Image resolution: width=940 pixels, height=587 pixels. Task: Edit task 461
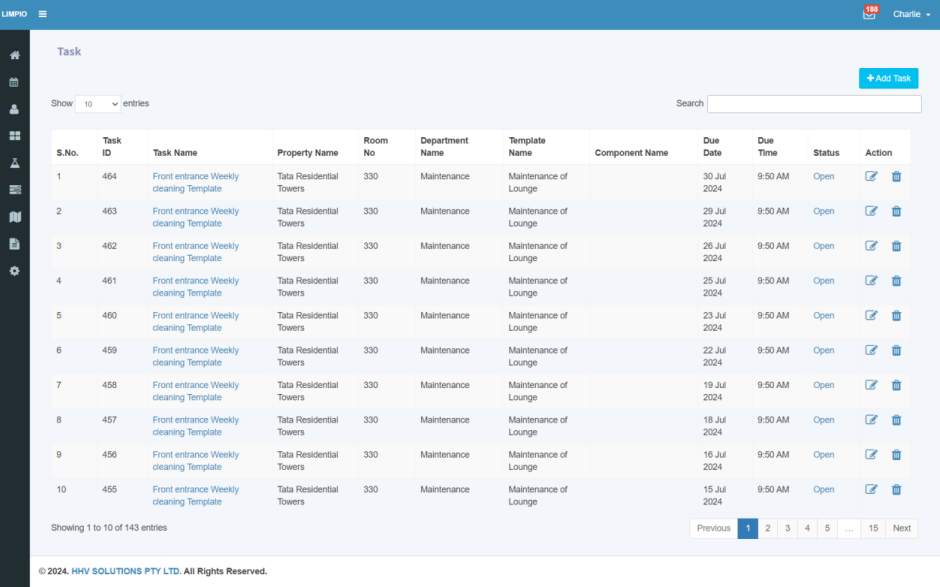tap(871, 281)
